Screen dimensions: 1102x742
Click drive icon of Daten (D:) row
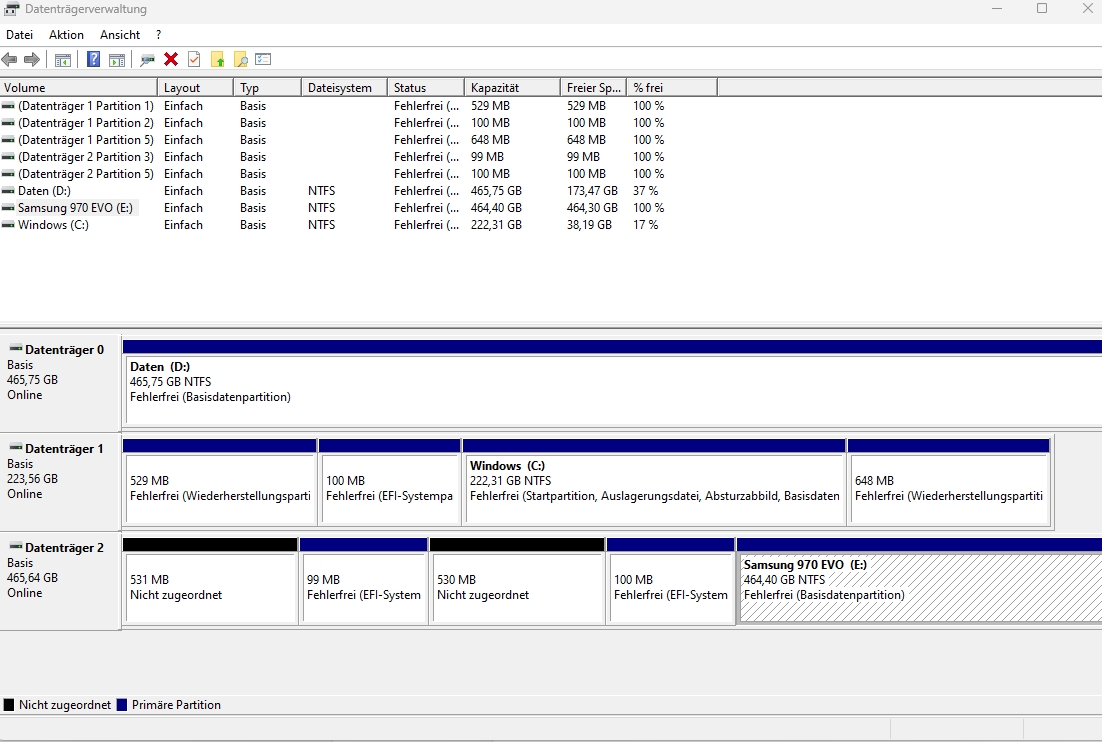[8, 191]
